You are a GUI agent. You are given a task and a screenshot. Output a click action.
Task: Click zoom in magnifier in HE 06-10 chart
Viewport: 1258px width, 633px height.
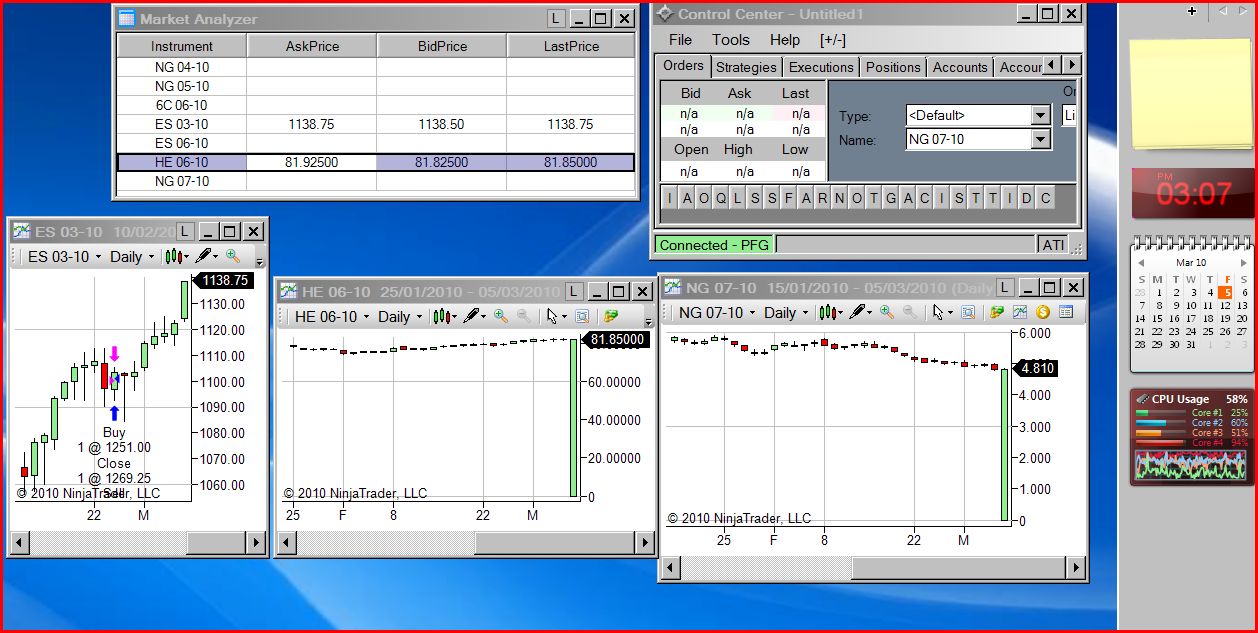[x=501, y=316]
